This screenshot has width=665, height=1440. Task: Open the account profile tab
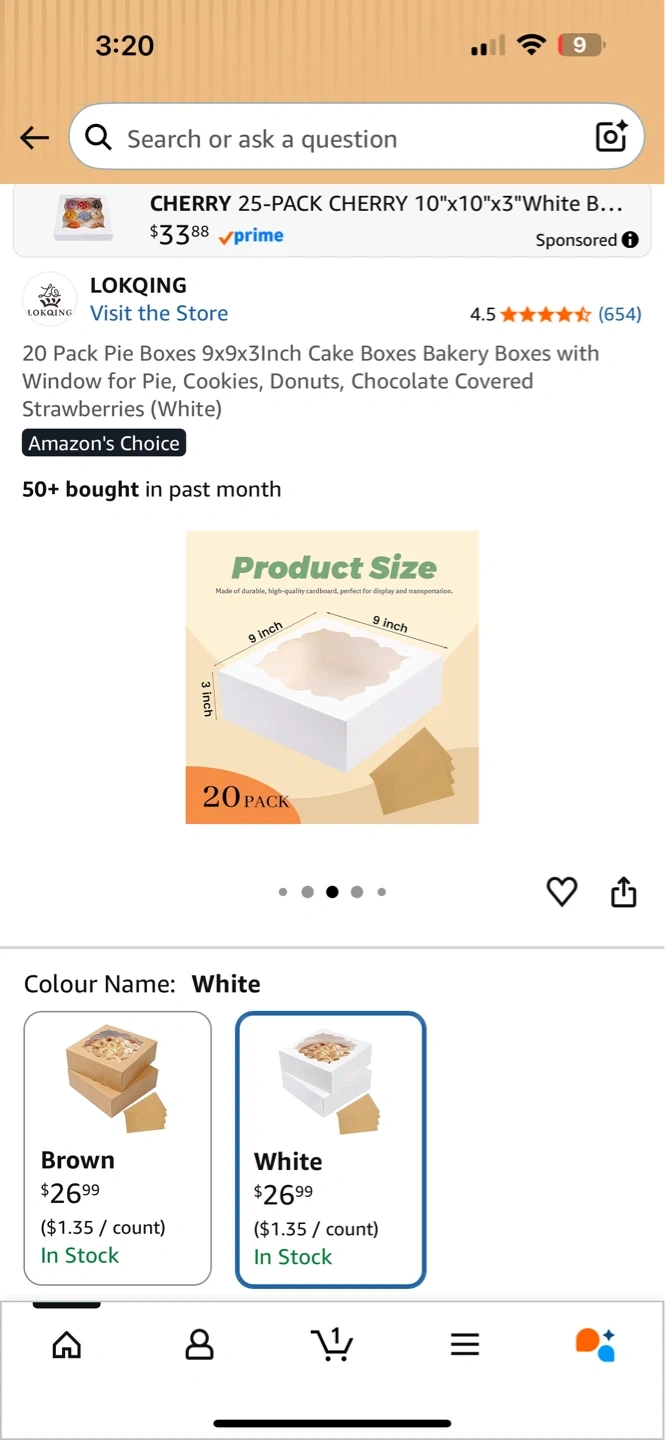click(200, 1345)
